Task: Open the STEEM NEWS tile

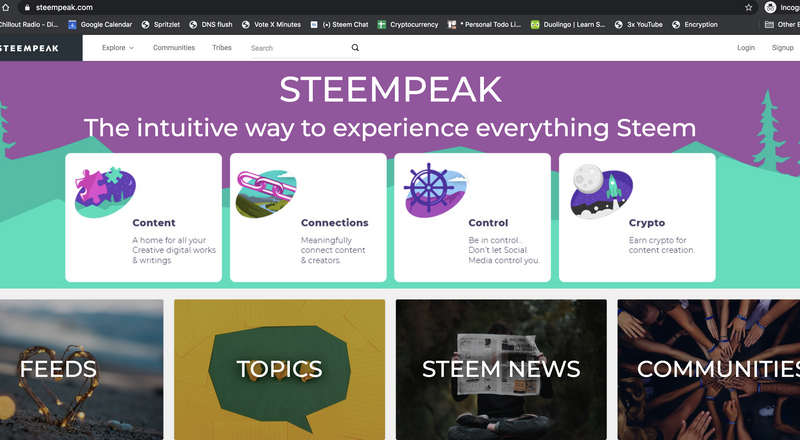Action: tap(501, 370)
